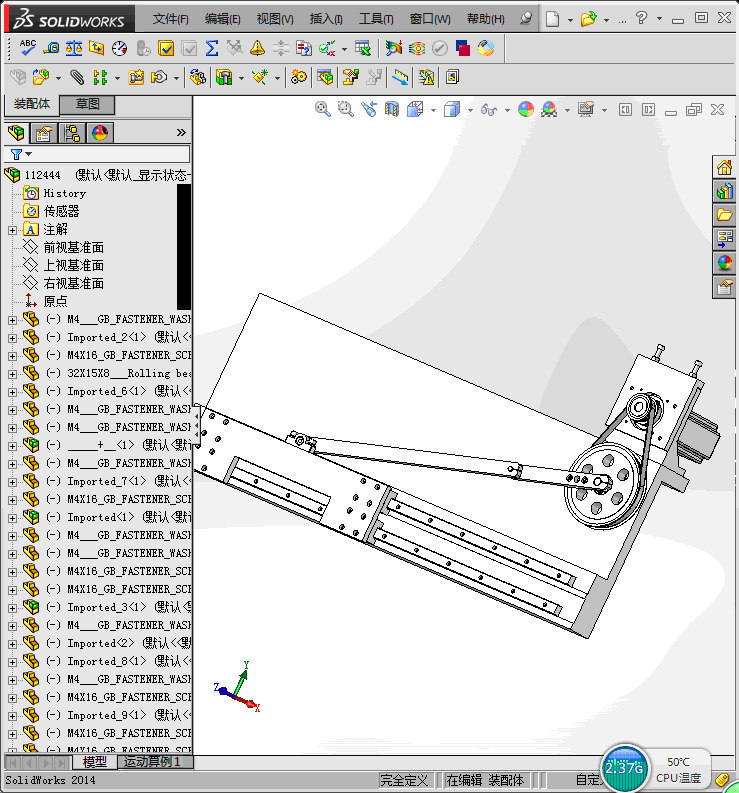Run the ABC spelling checker tool
739x793 pixels.
coord(27,48)
